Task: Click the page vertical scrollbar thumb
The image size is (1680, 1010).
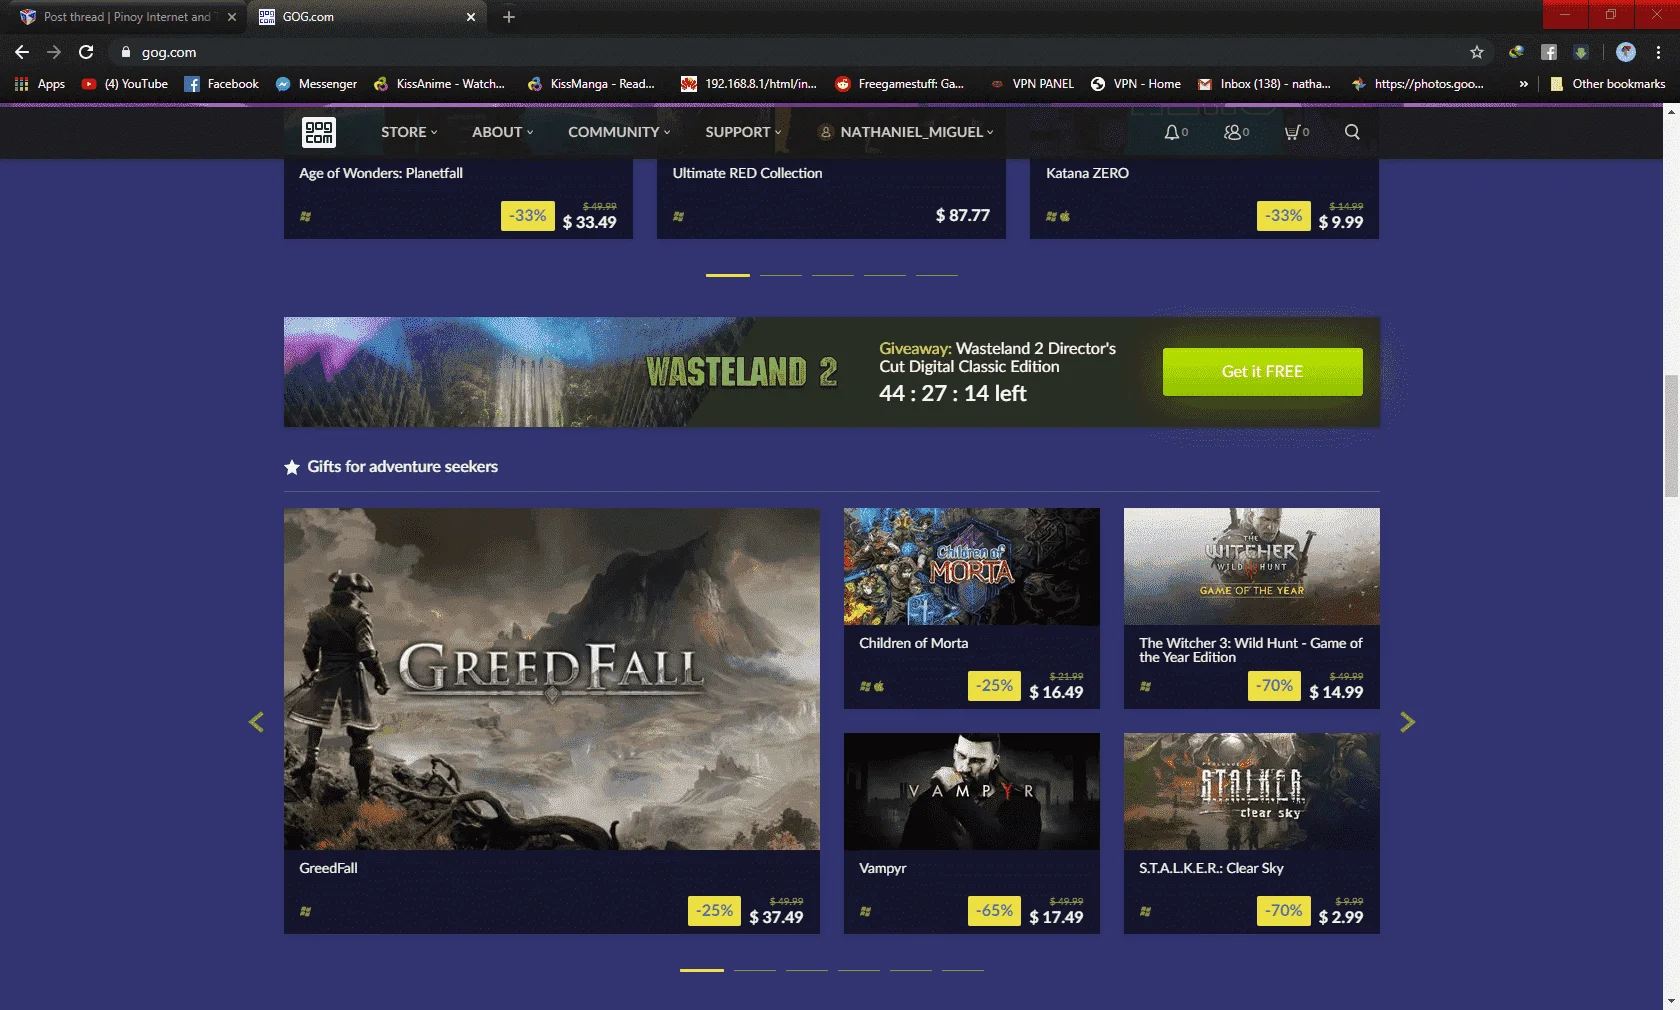Action: pos(1671,436)
